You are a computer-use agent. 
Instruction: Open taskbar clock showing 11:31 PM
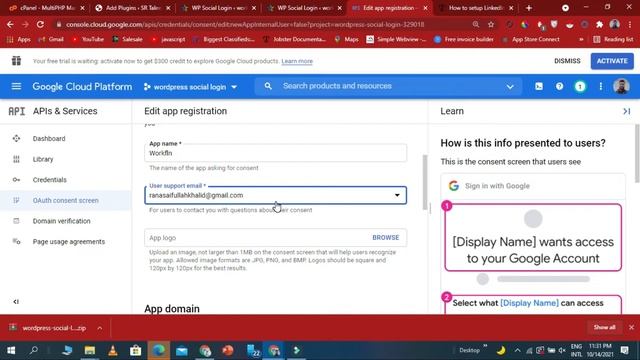[600, 350]
